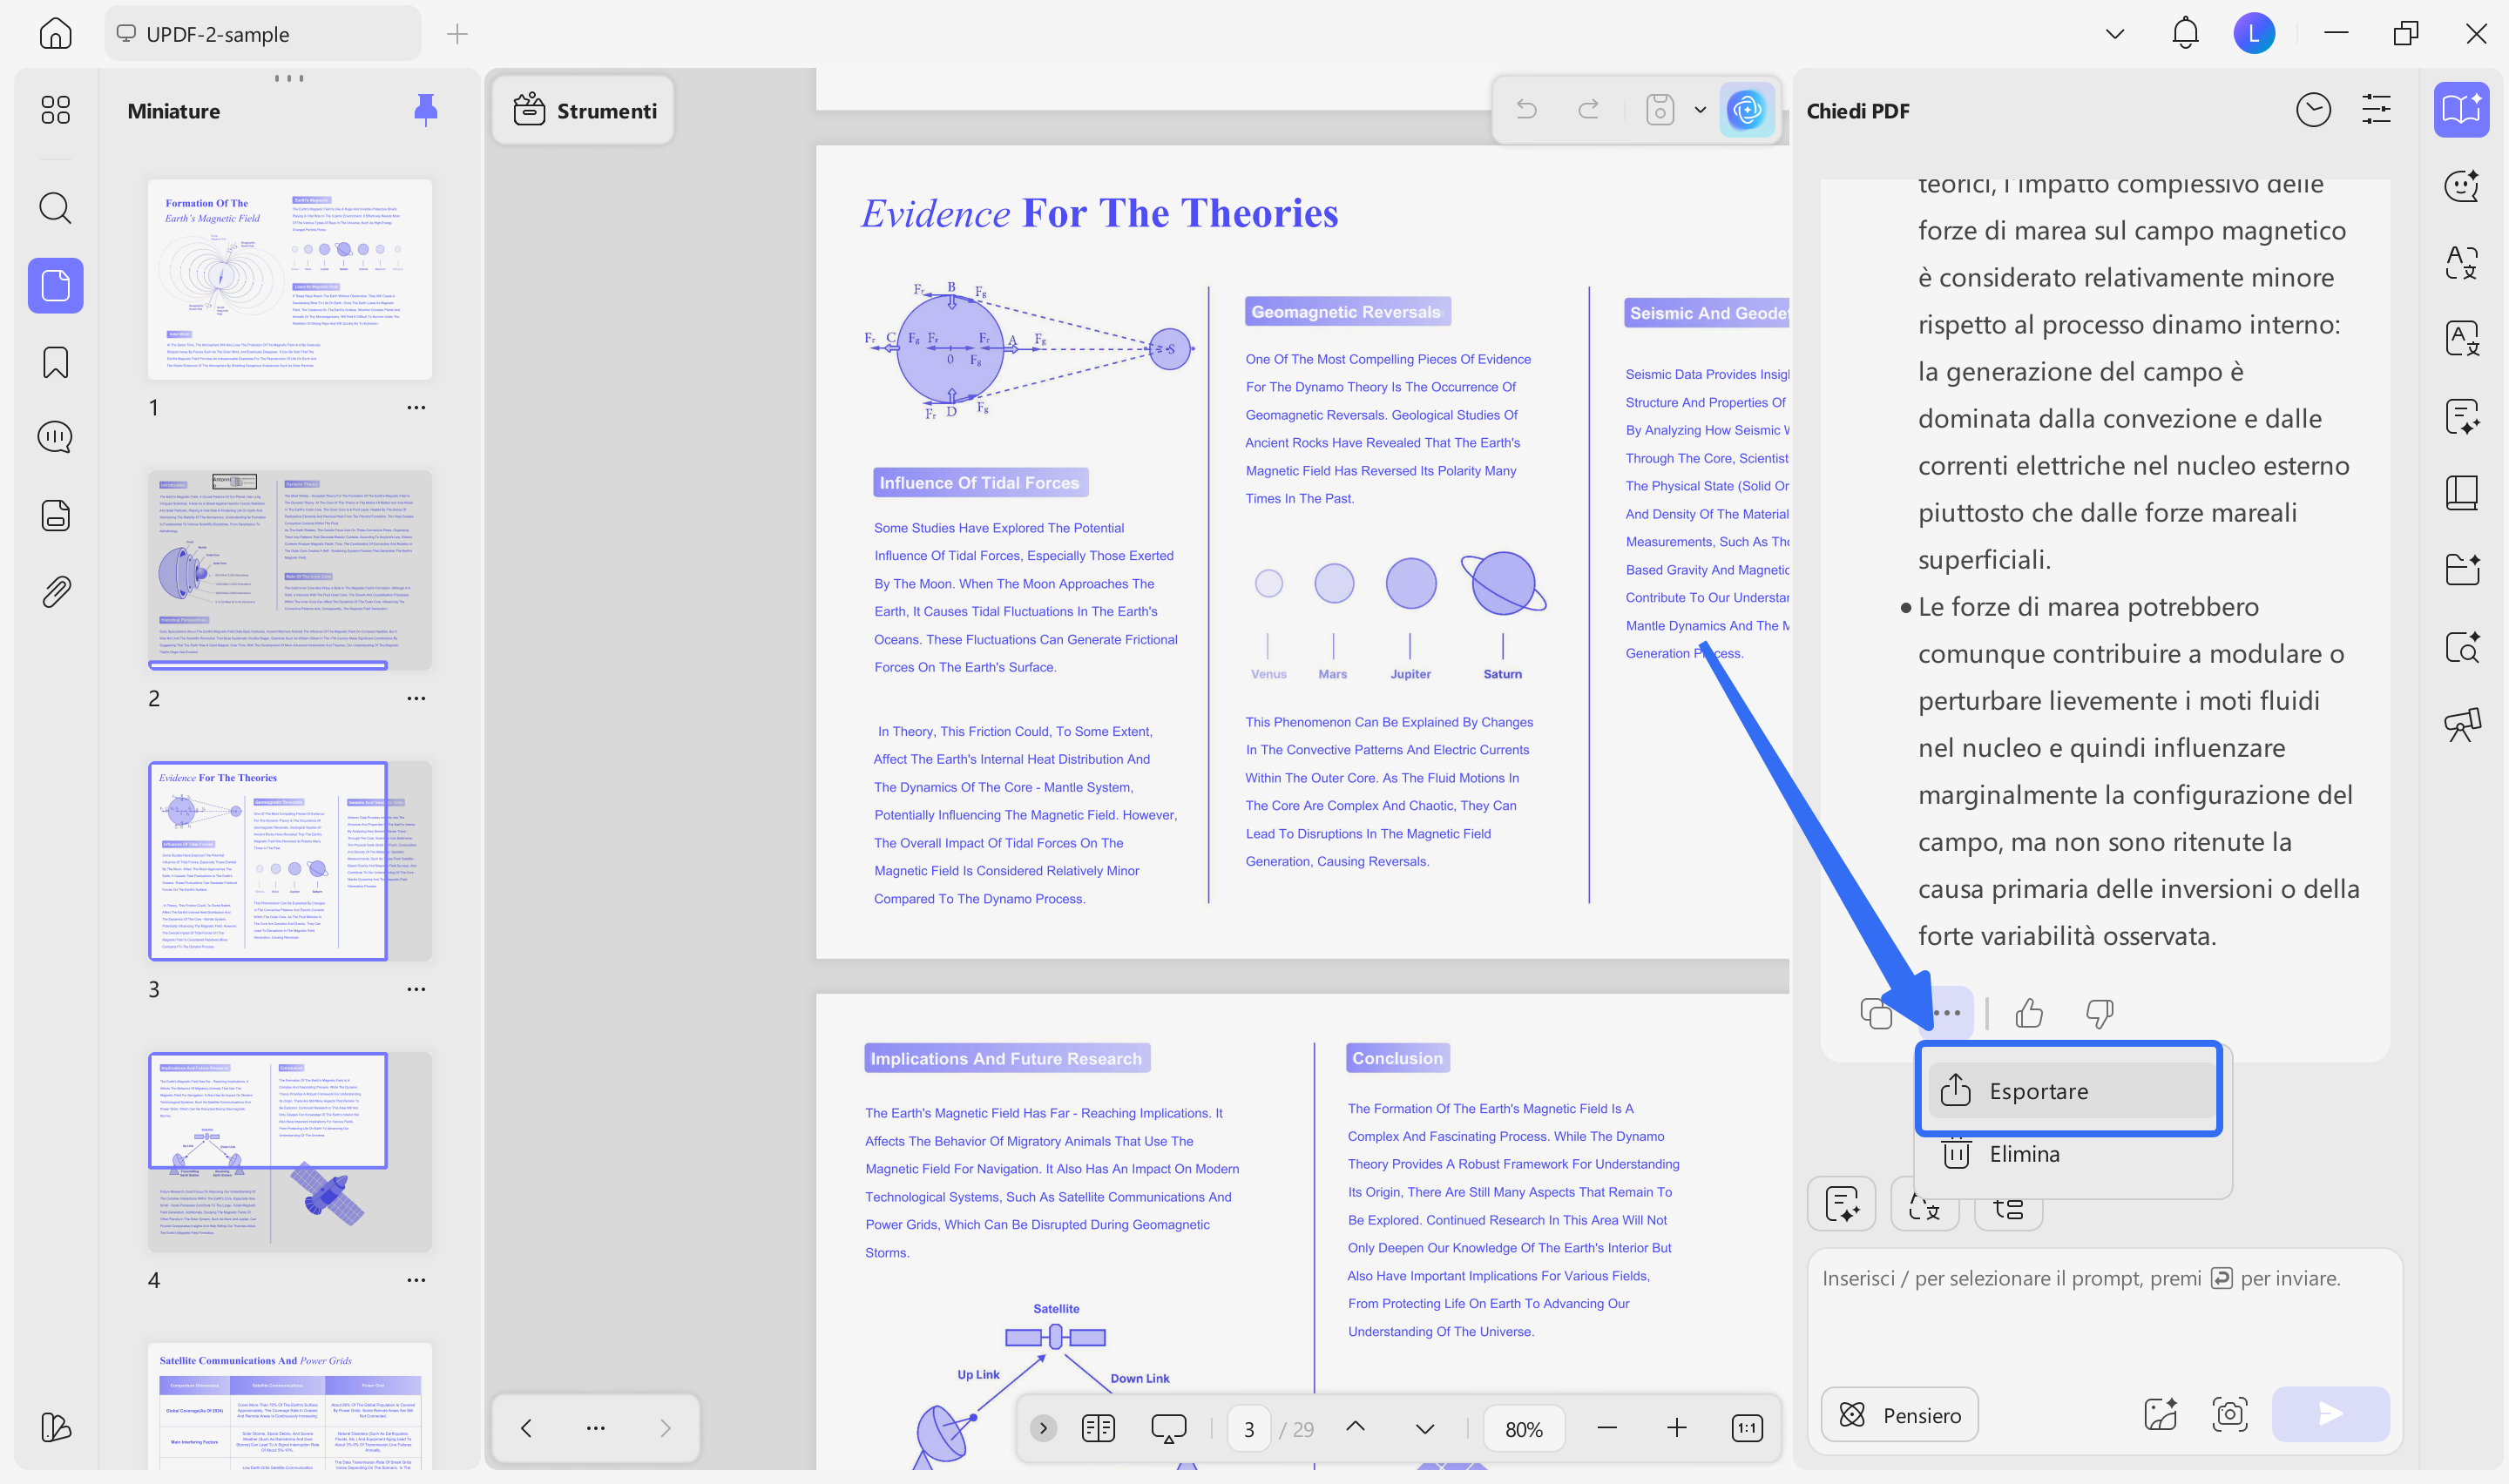Expand the save options dropdown arrow

(1700, 110)
